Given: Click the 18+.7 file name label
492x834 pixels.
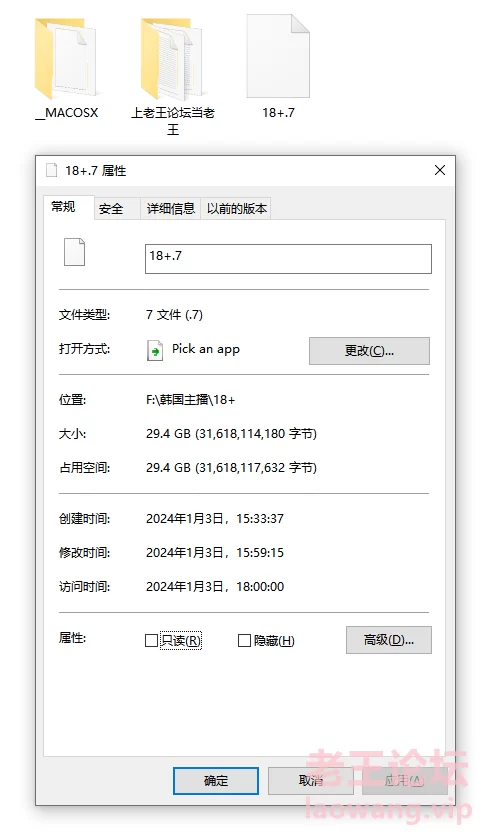Looking at the screenshot, I should (278, 113).
